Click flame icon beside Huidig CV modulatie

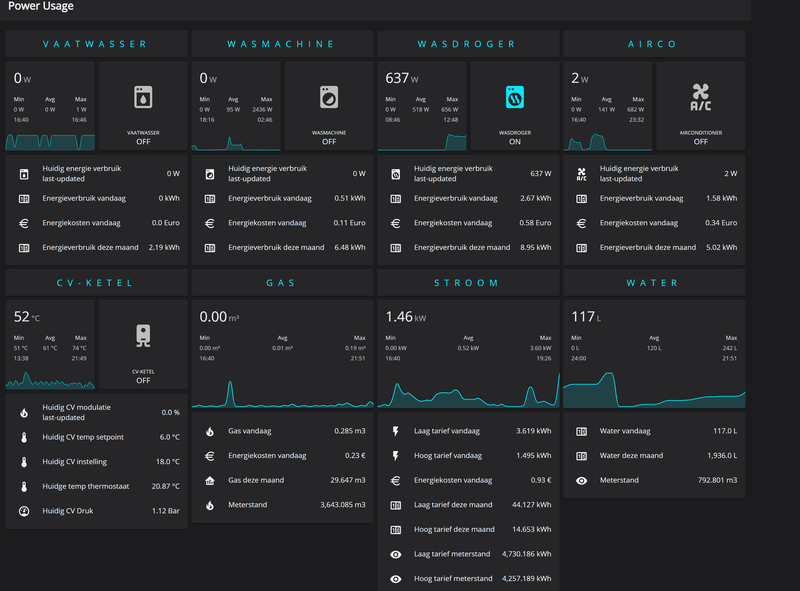tap(24, 412)
